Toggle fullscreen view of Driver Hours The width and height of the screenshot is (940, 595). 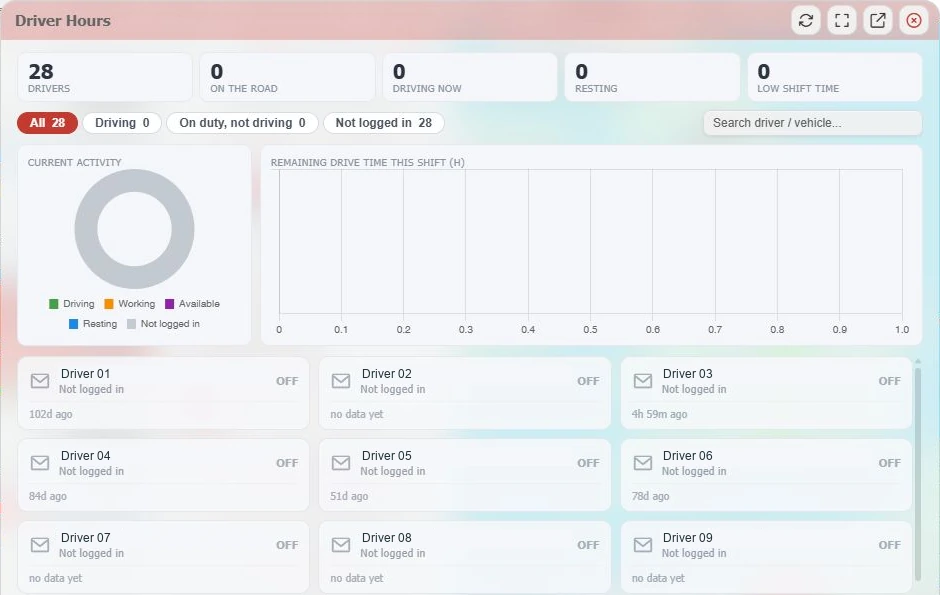[842, 20]
